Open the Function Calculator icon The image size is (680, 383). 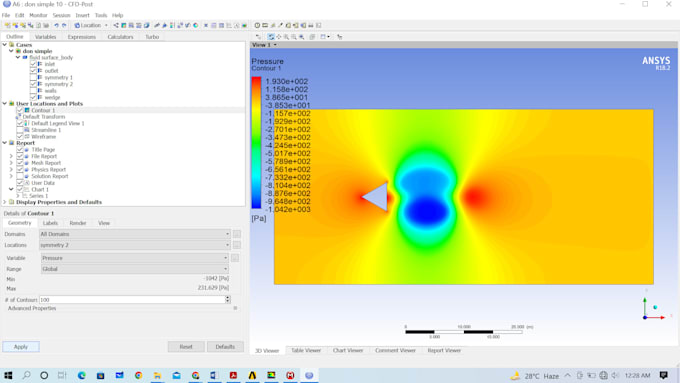click(x=288, y=25)
